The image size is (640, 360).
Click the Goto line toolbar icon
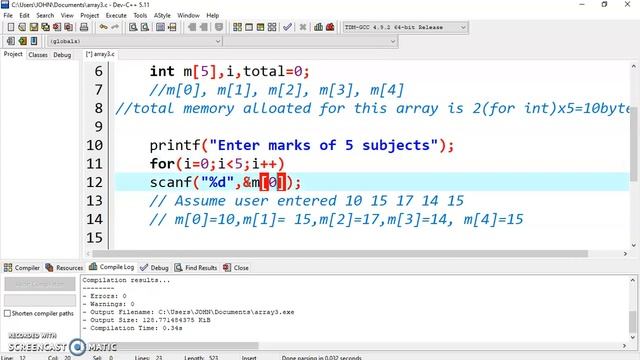click(x=172, y=27)
